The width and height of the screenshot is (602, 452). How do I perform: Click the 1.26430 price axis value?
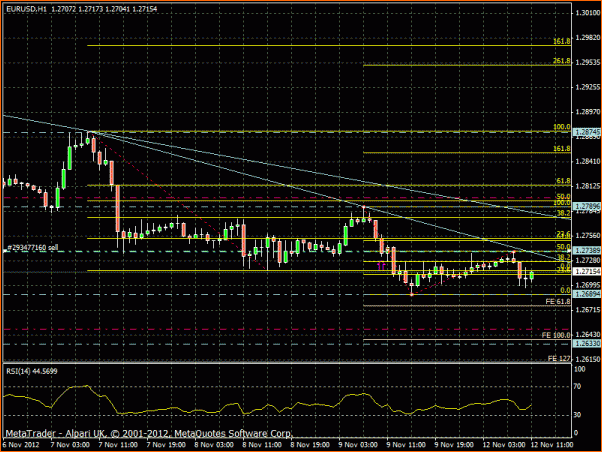[x=587, y=334]
